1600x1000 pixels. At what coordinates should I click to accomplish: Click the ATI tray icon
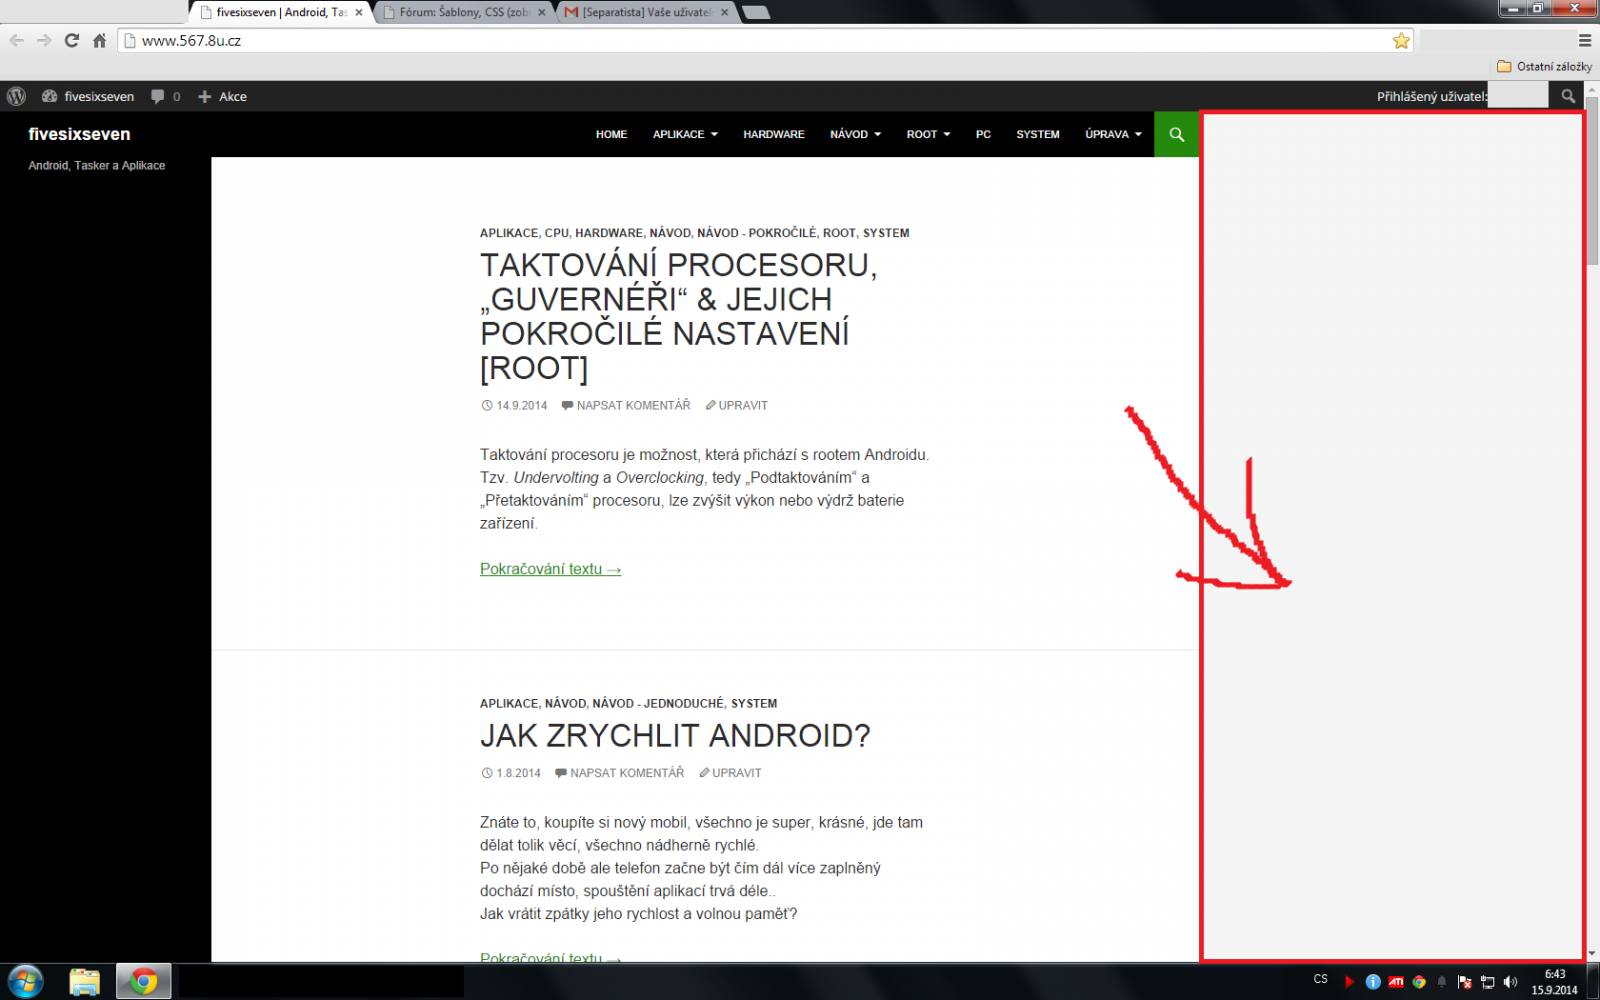1396,982
